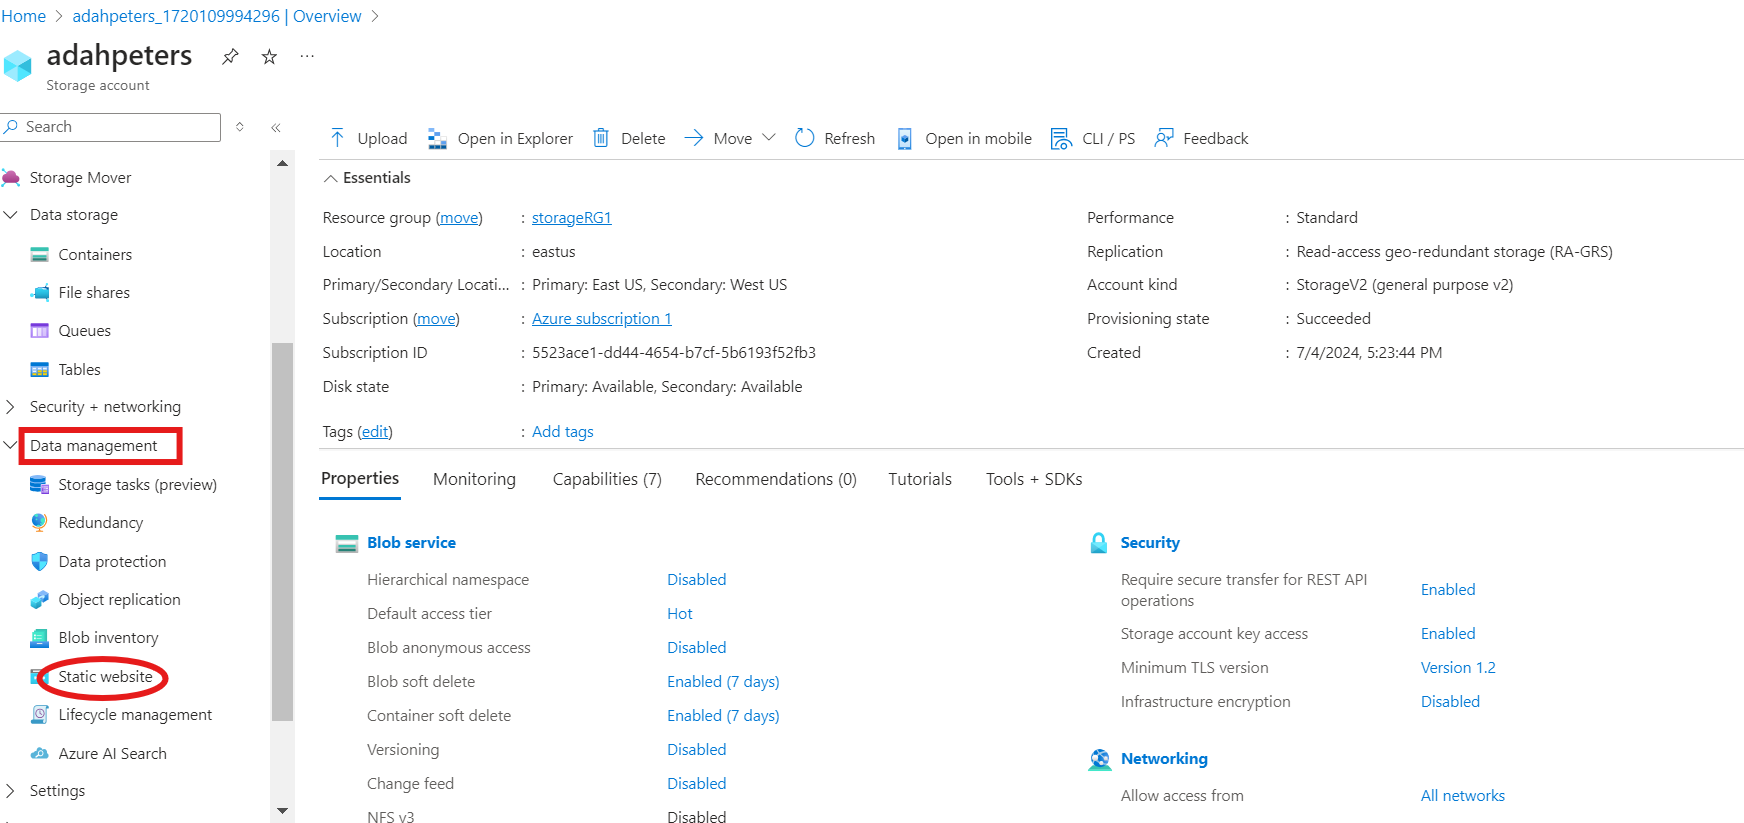Open the storageRG1 resource group link
This screenshot has height=823, width=1744.
click(572, 218)
